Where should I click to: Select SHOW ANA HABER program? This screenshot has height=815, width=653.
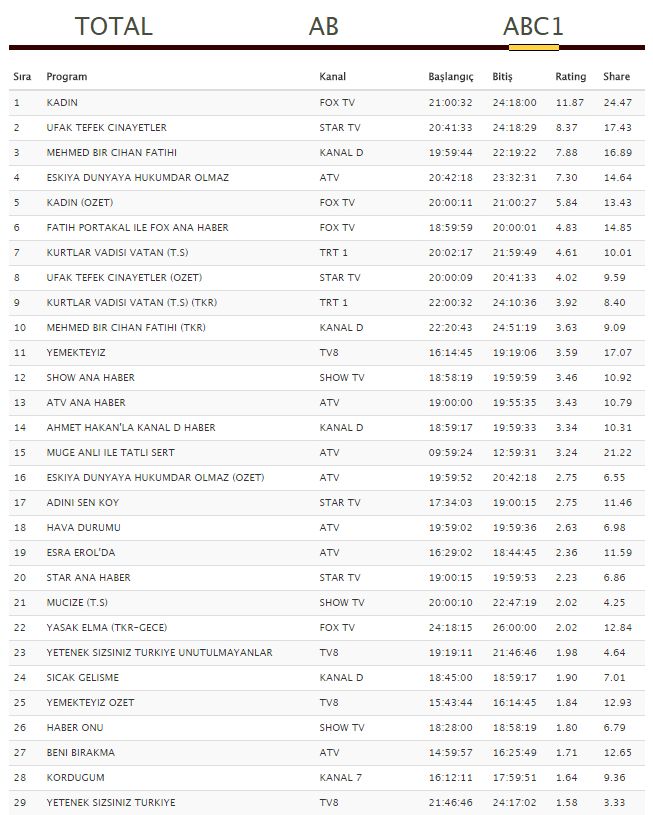tap(90, 377)
